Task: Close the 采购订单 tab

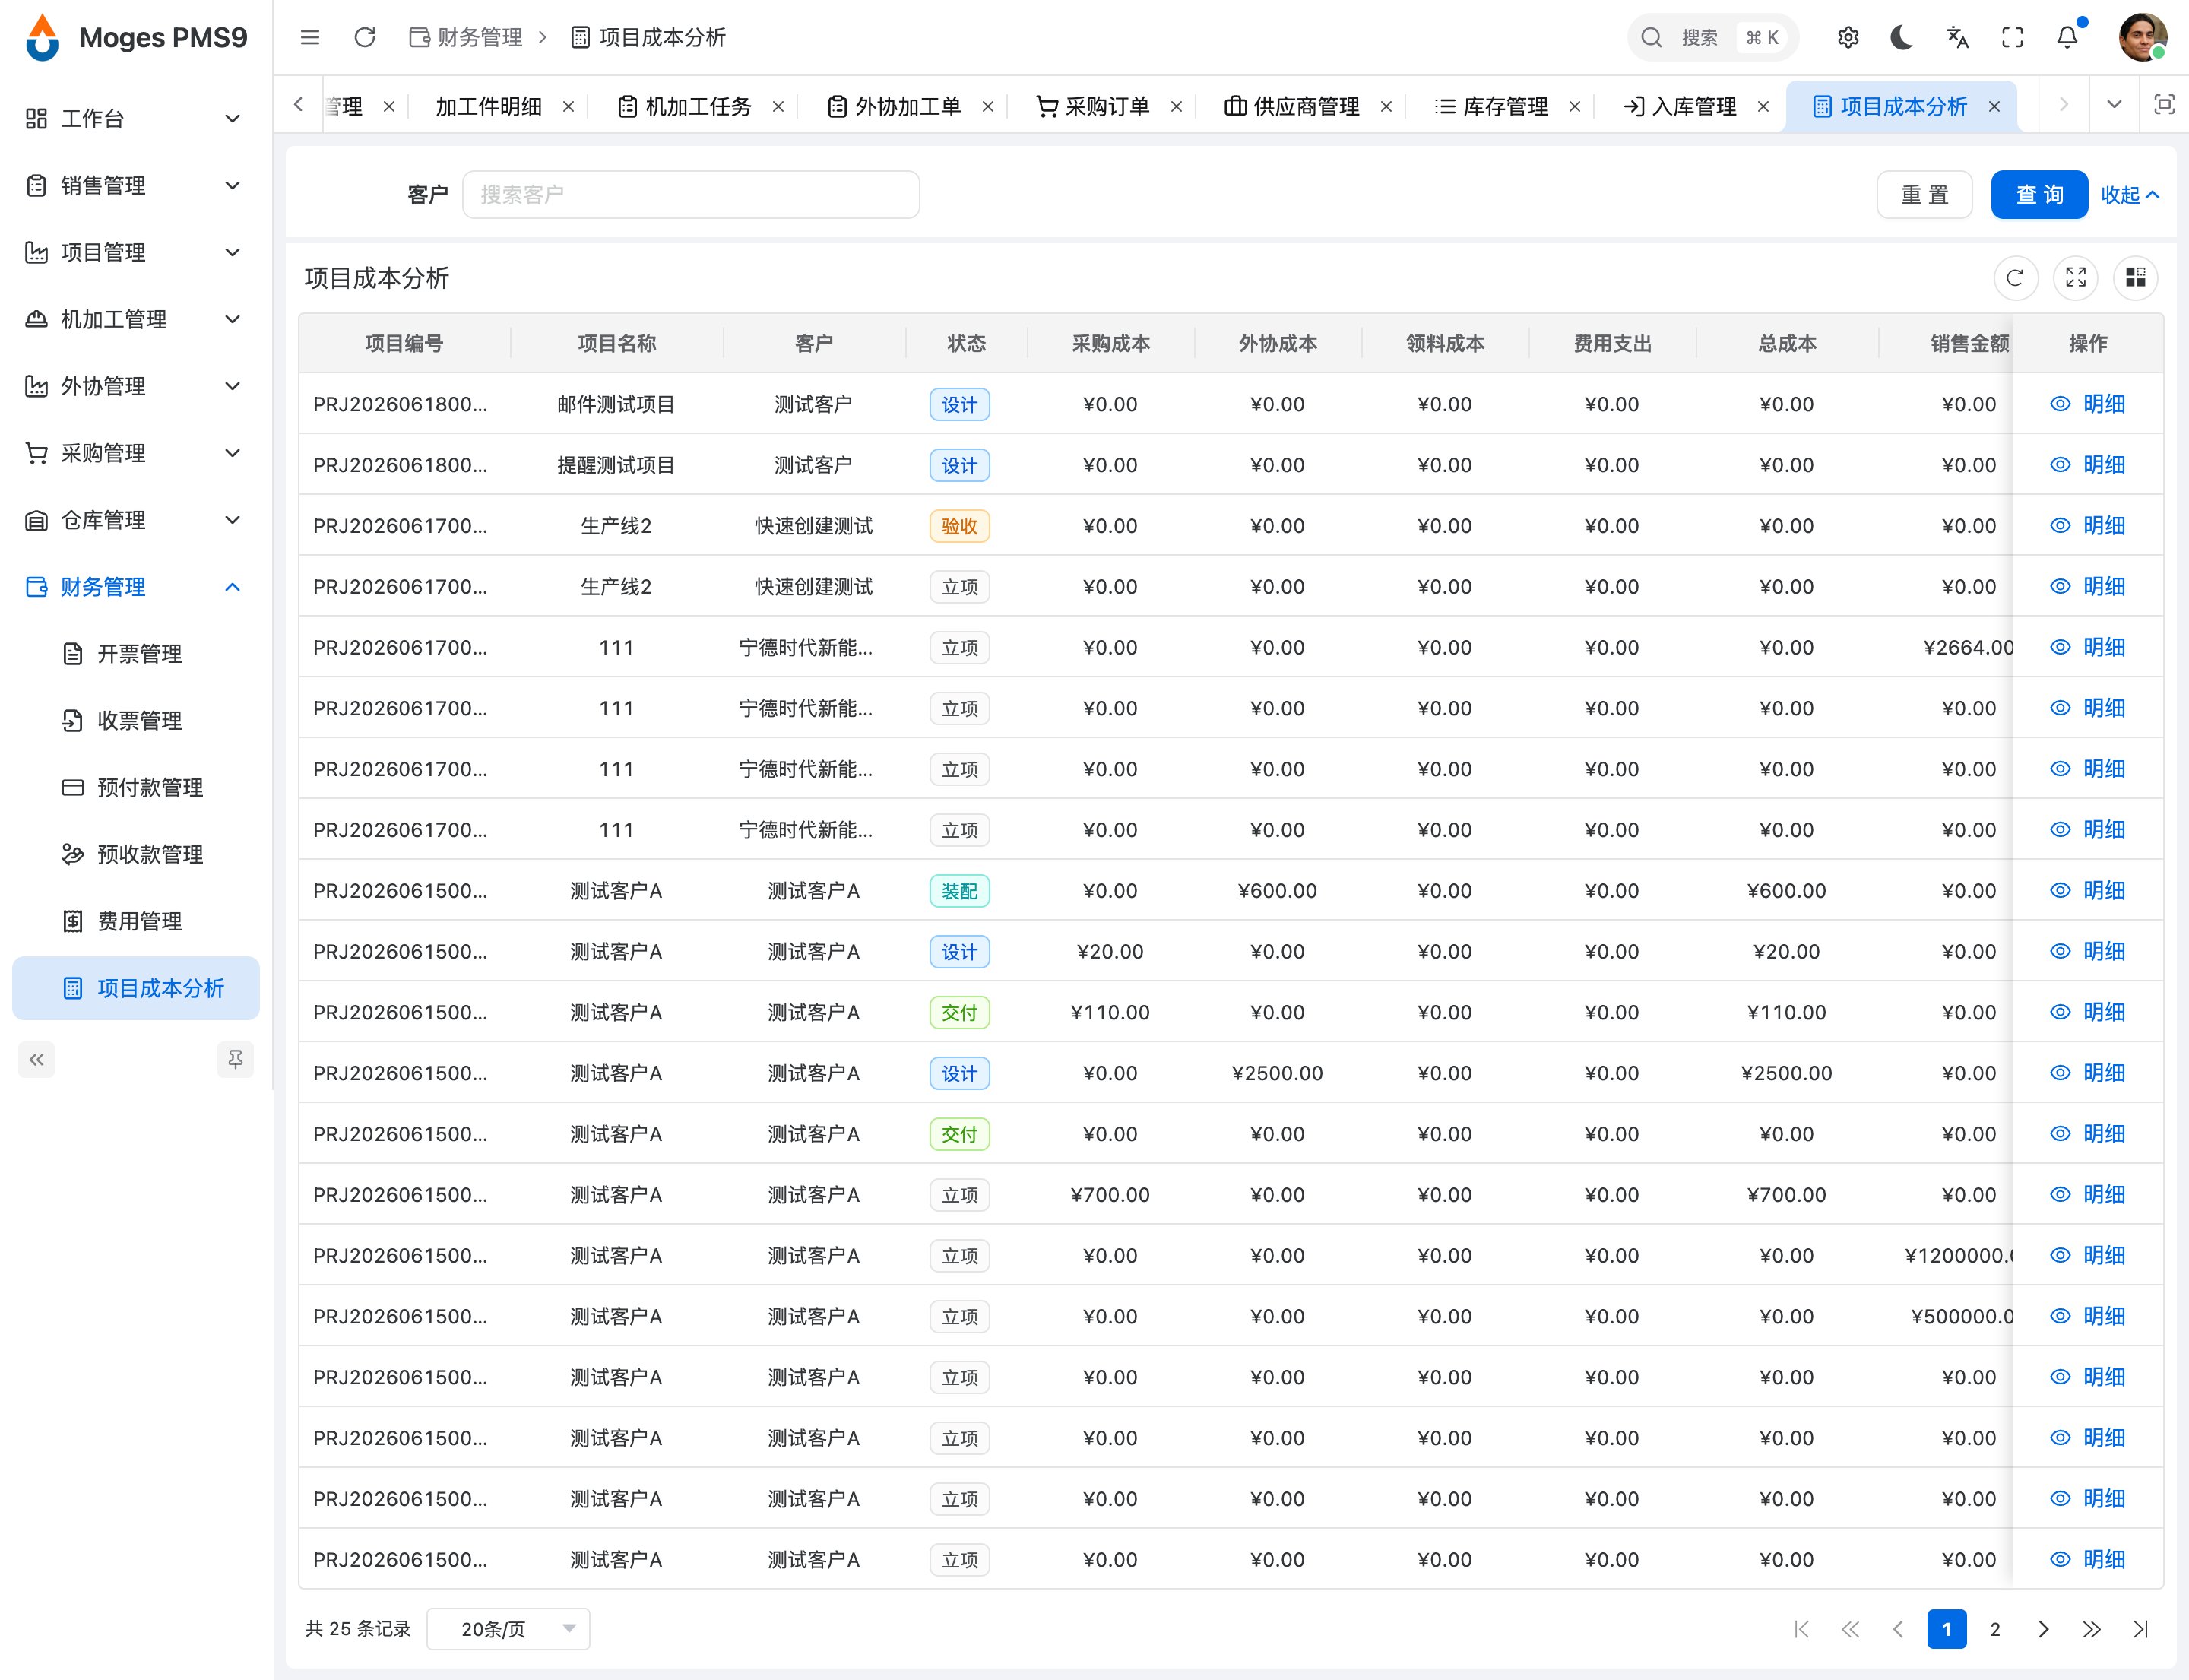Action: pyautogui.click(x=1177, y=106)
